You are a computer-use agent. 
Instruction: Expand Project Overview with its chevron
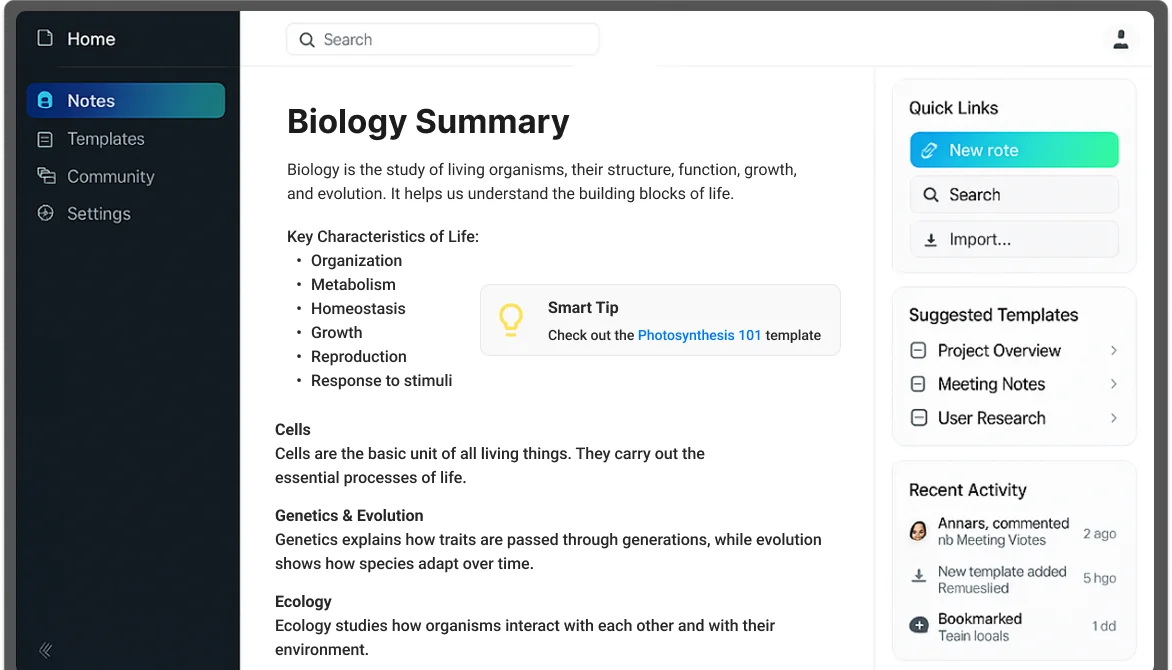[x=1114, y=351]
